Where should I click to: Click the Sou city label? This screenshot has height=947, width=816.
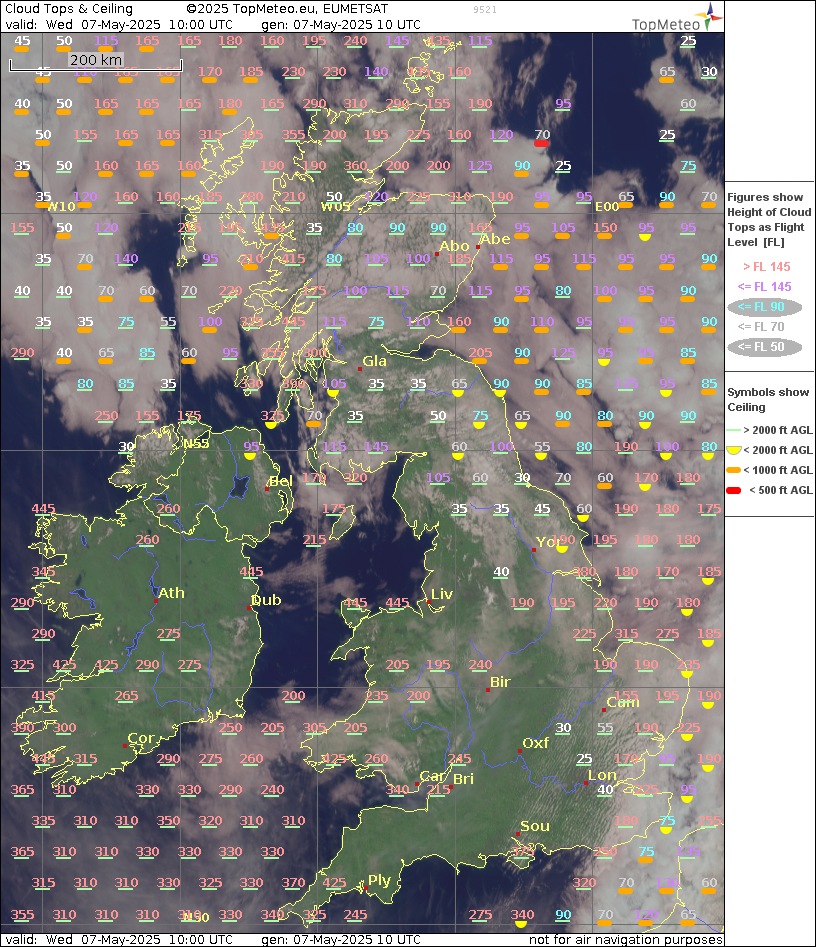[x=535, y=826]
